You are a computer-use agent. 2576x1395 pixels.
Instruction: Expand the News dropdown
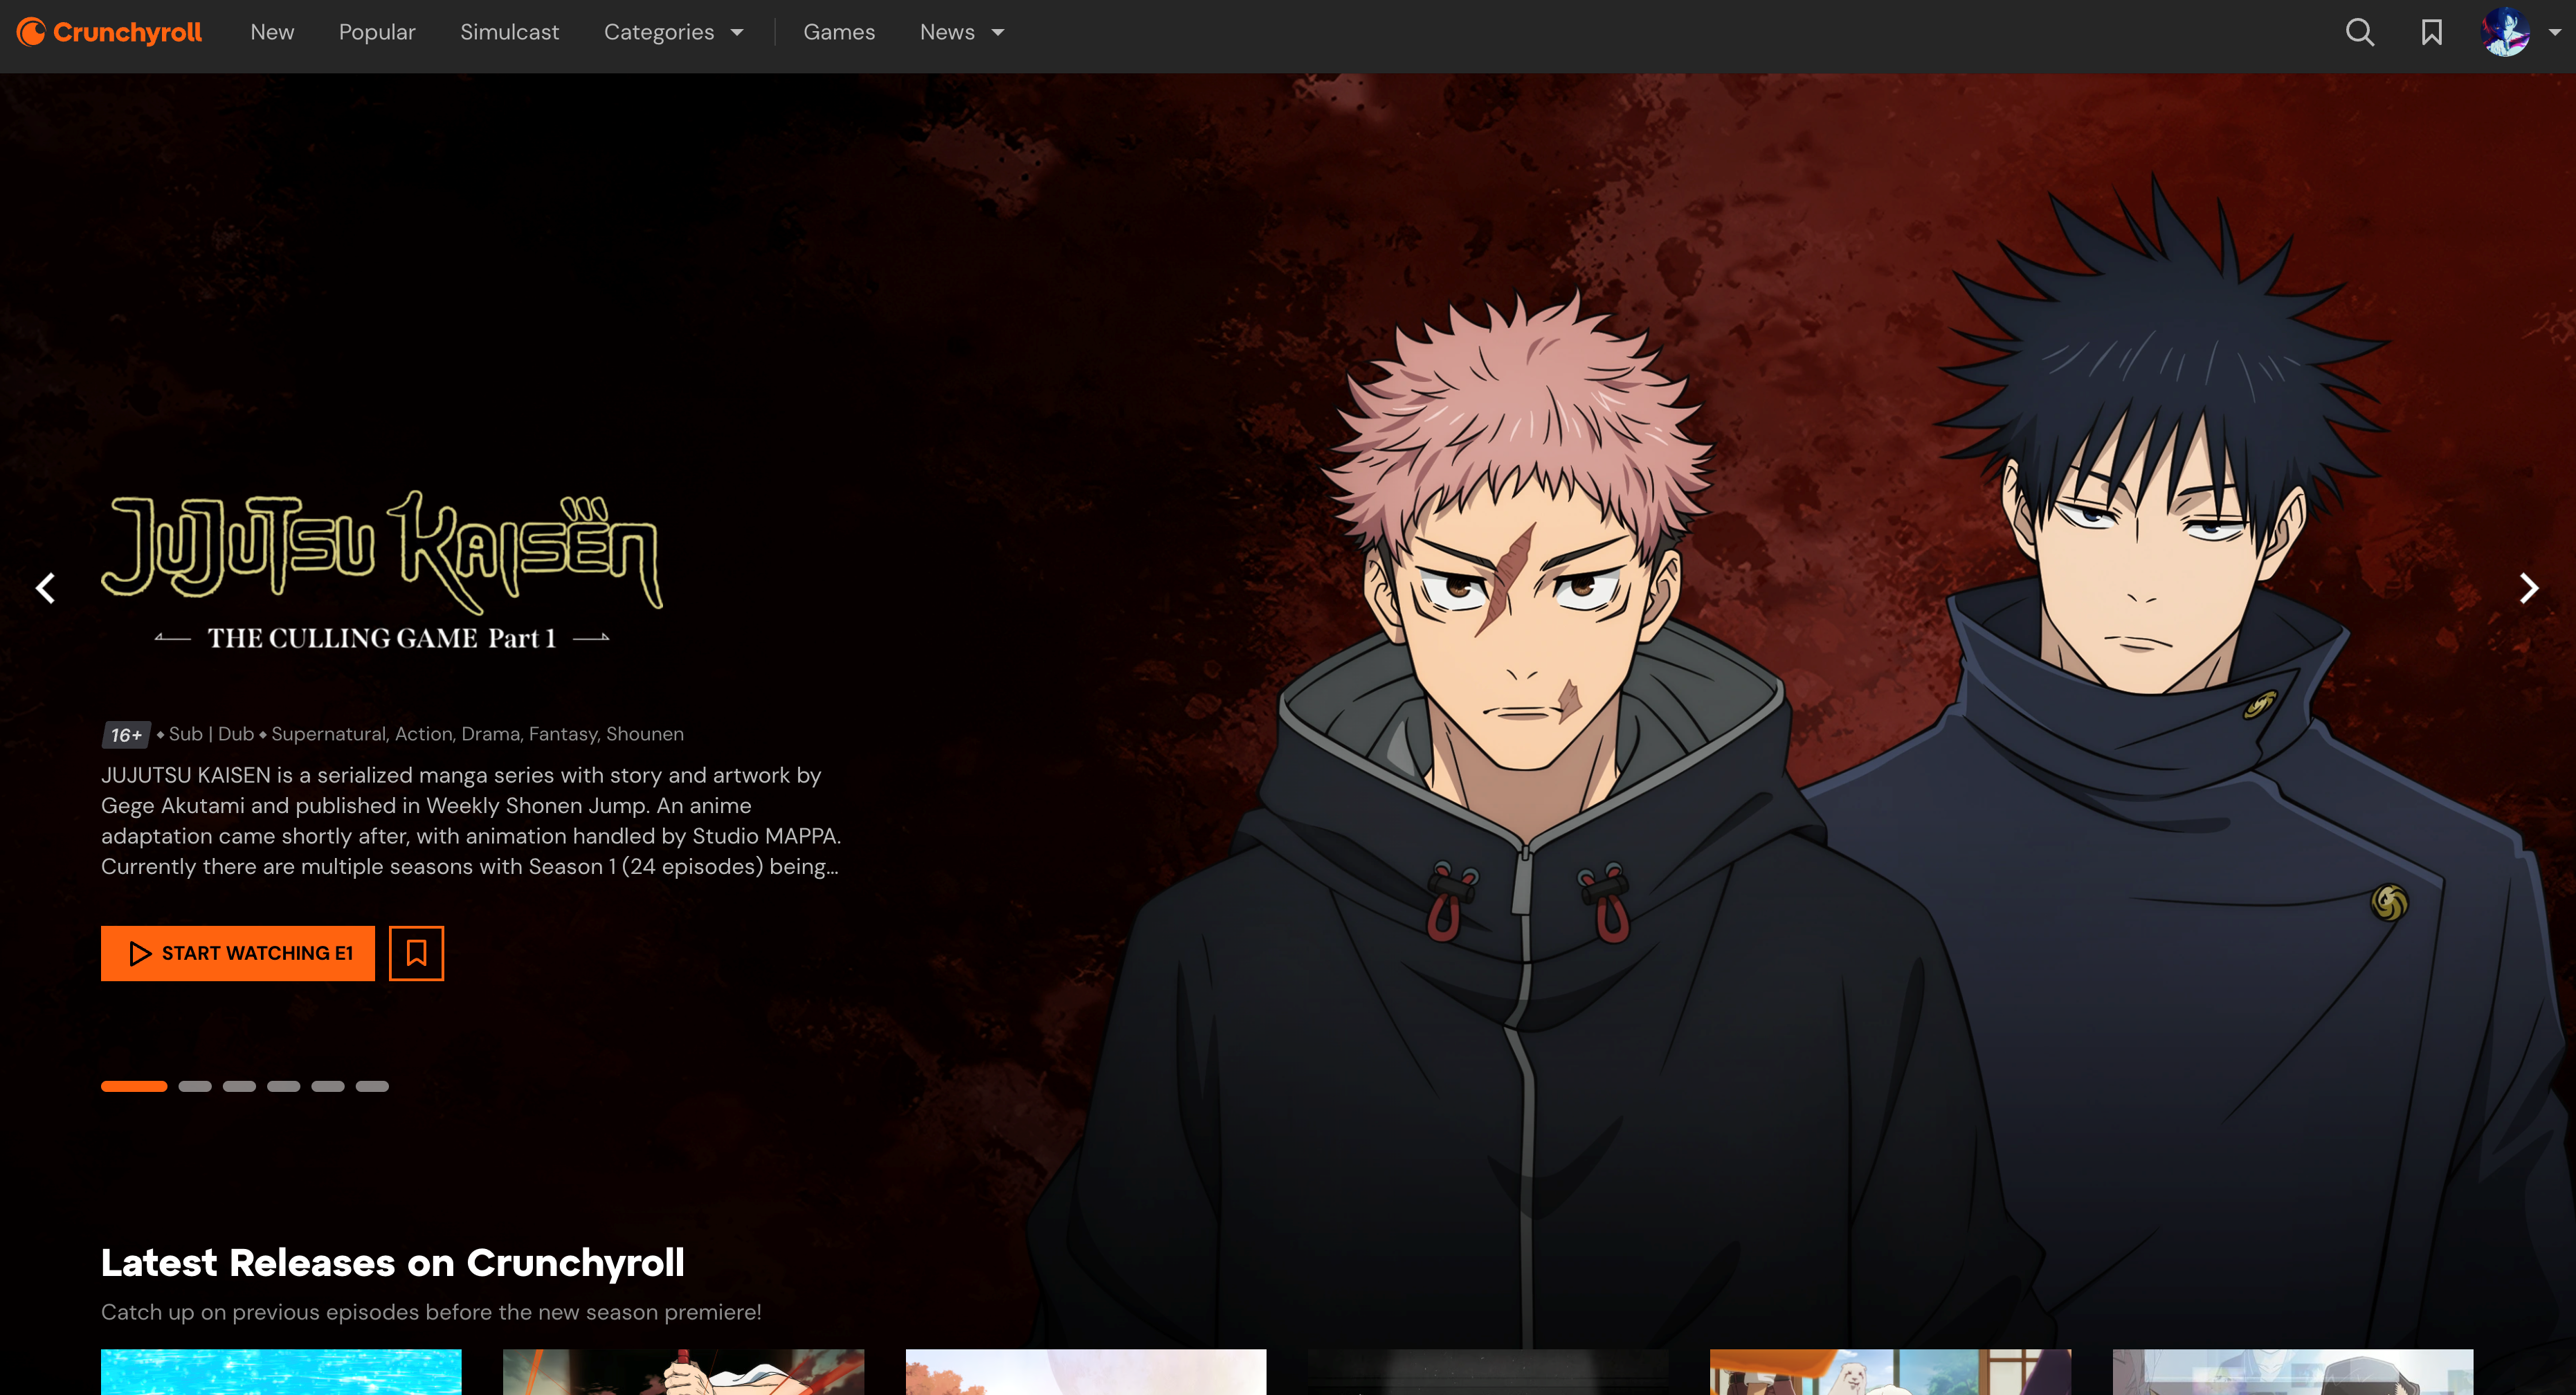pos(961,33)
